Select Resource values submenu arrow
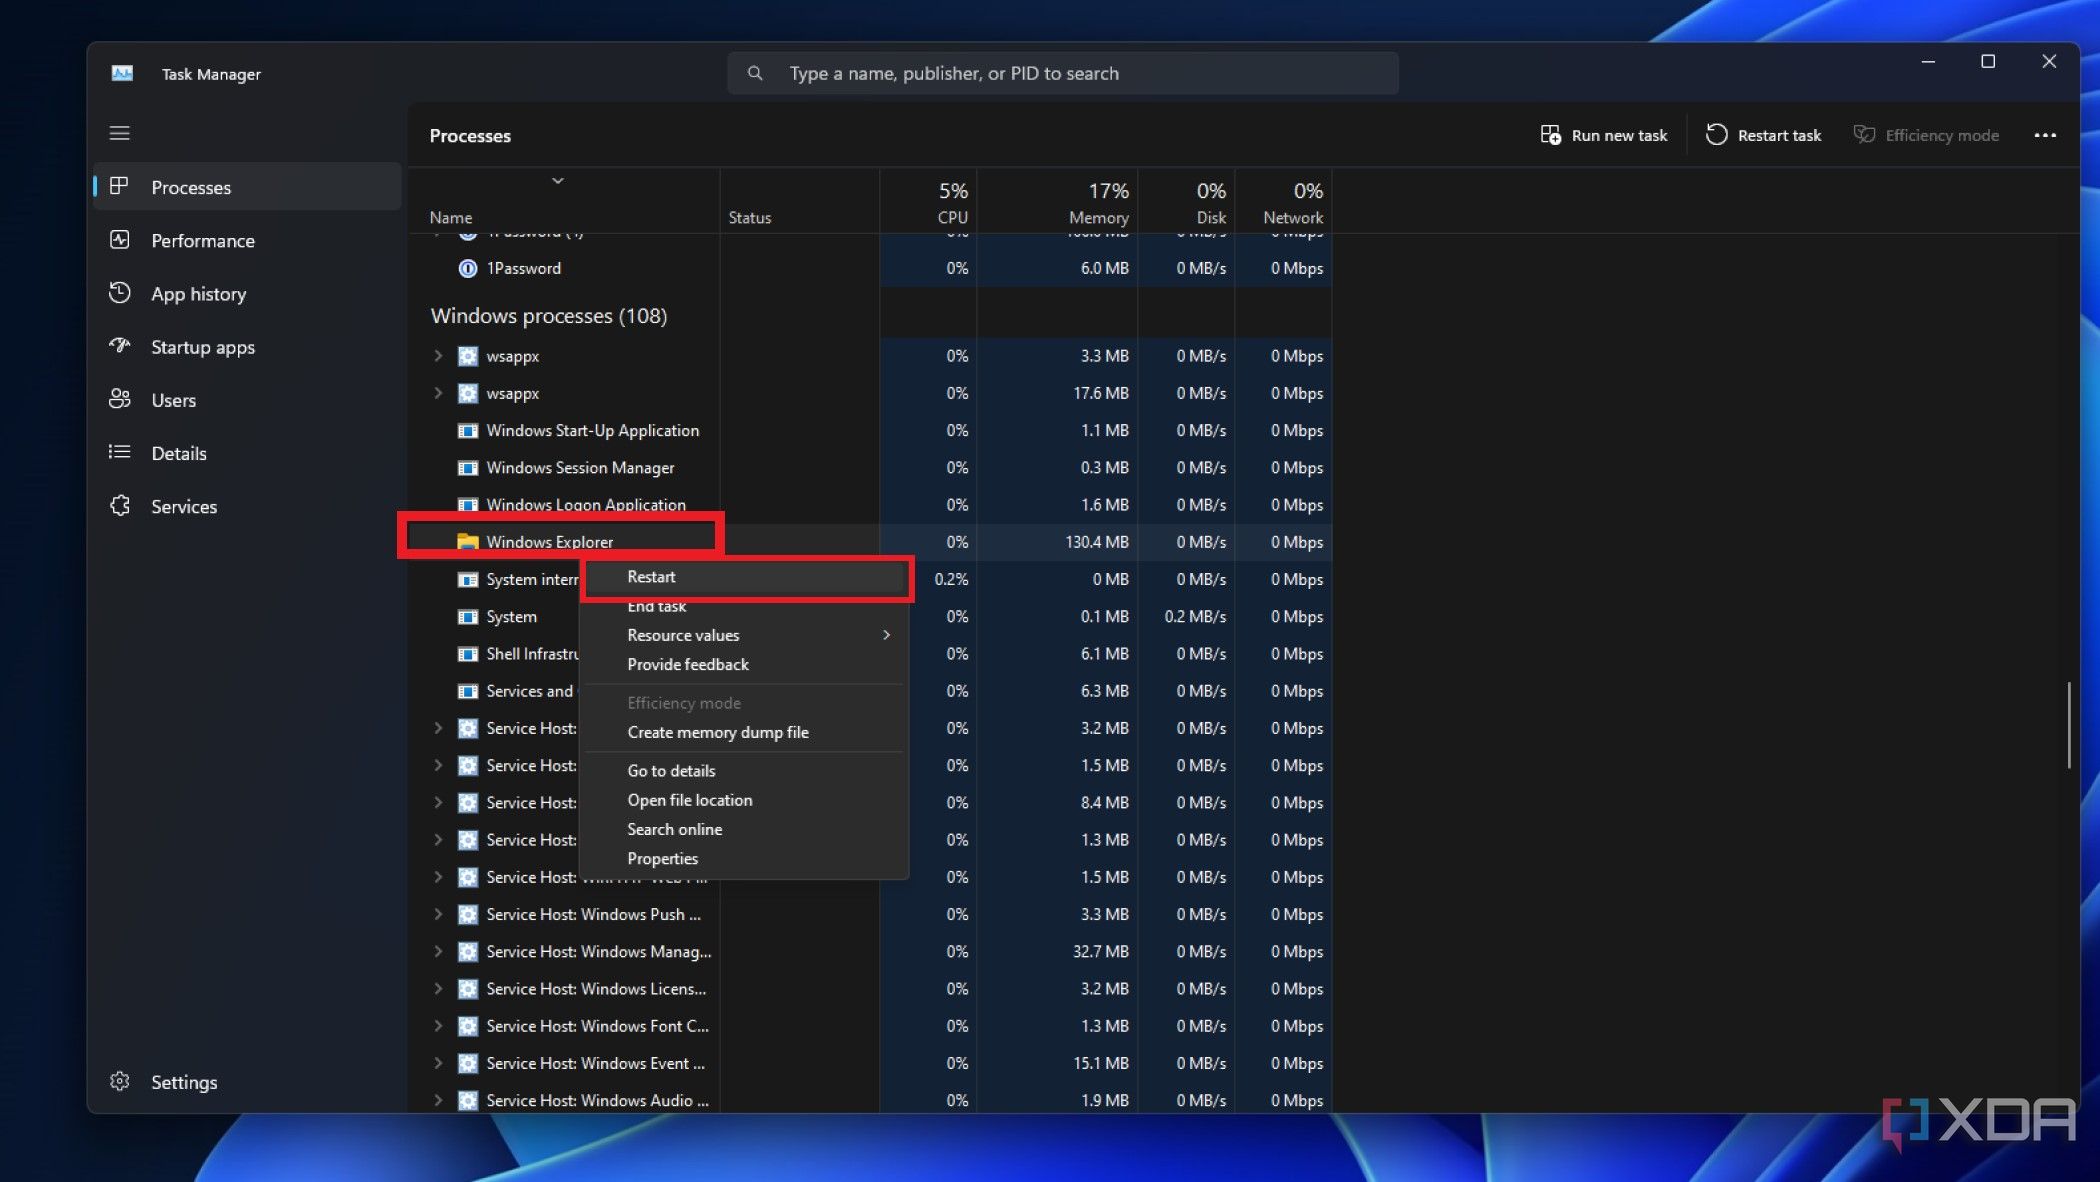2100x1182 pixels. 886,634
